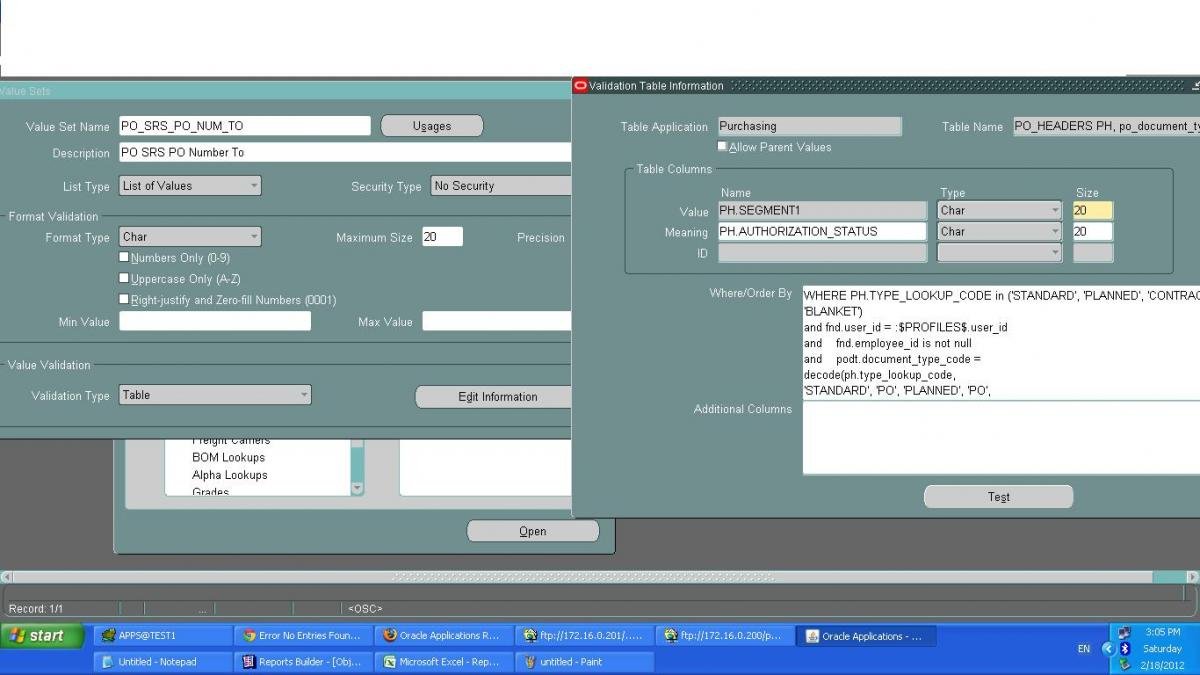Click the list's scroll-down arrow
Screen dimensions: 1200x675
[358, 488]
